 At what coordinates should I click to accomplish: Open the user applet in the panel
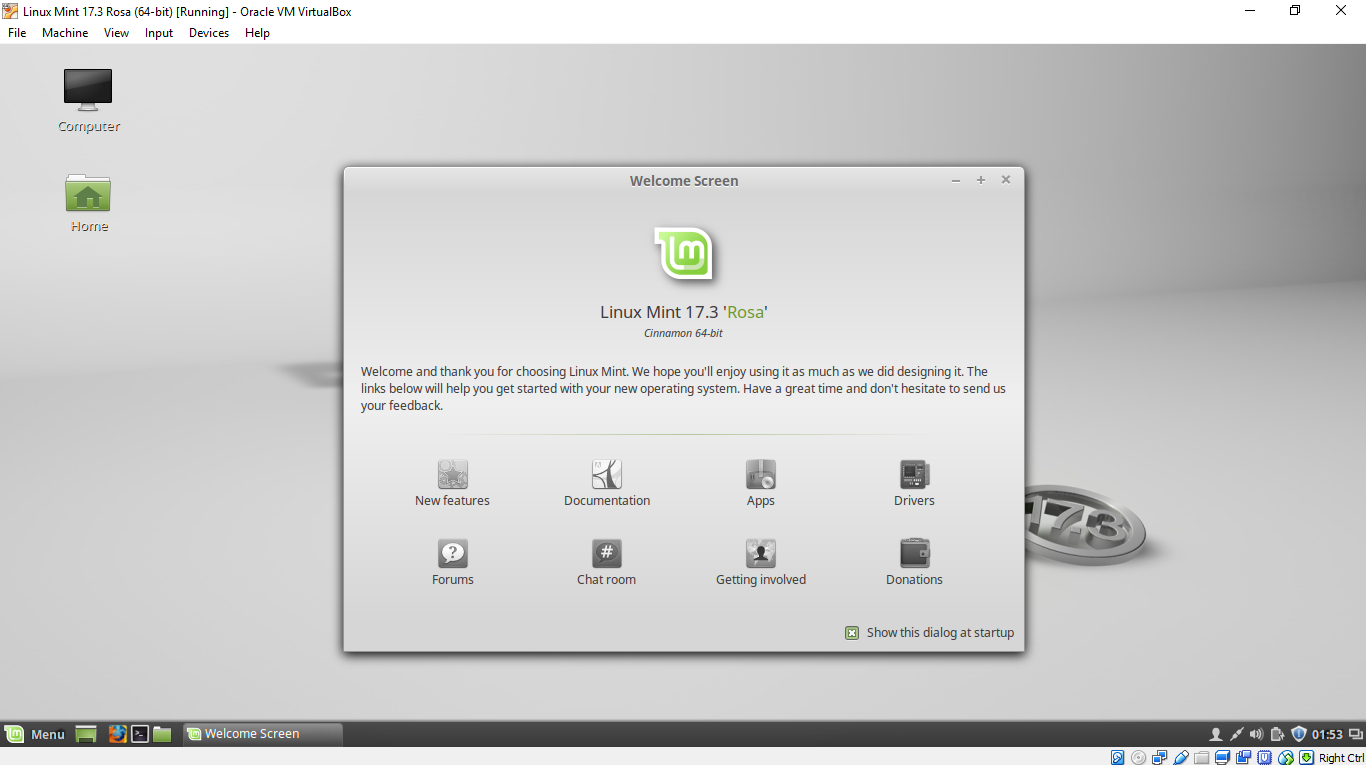[1216, 734]
